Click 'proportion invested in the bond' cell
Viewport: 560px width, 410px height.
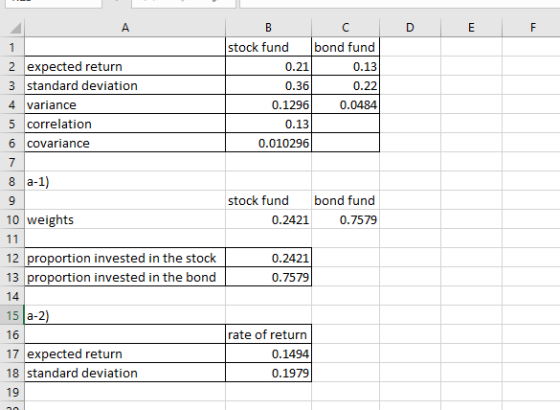pyautogui.click(x=125, y=277)
